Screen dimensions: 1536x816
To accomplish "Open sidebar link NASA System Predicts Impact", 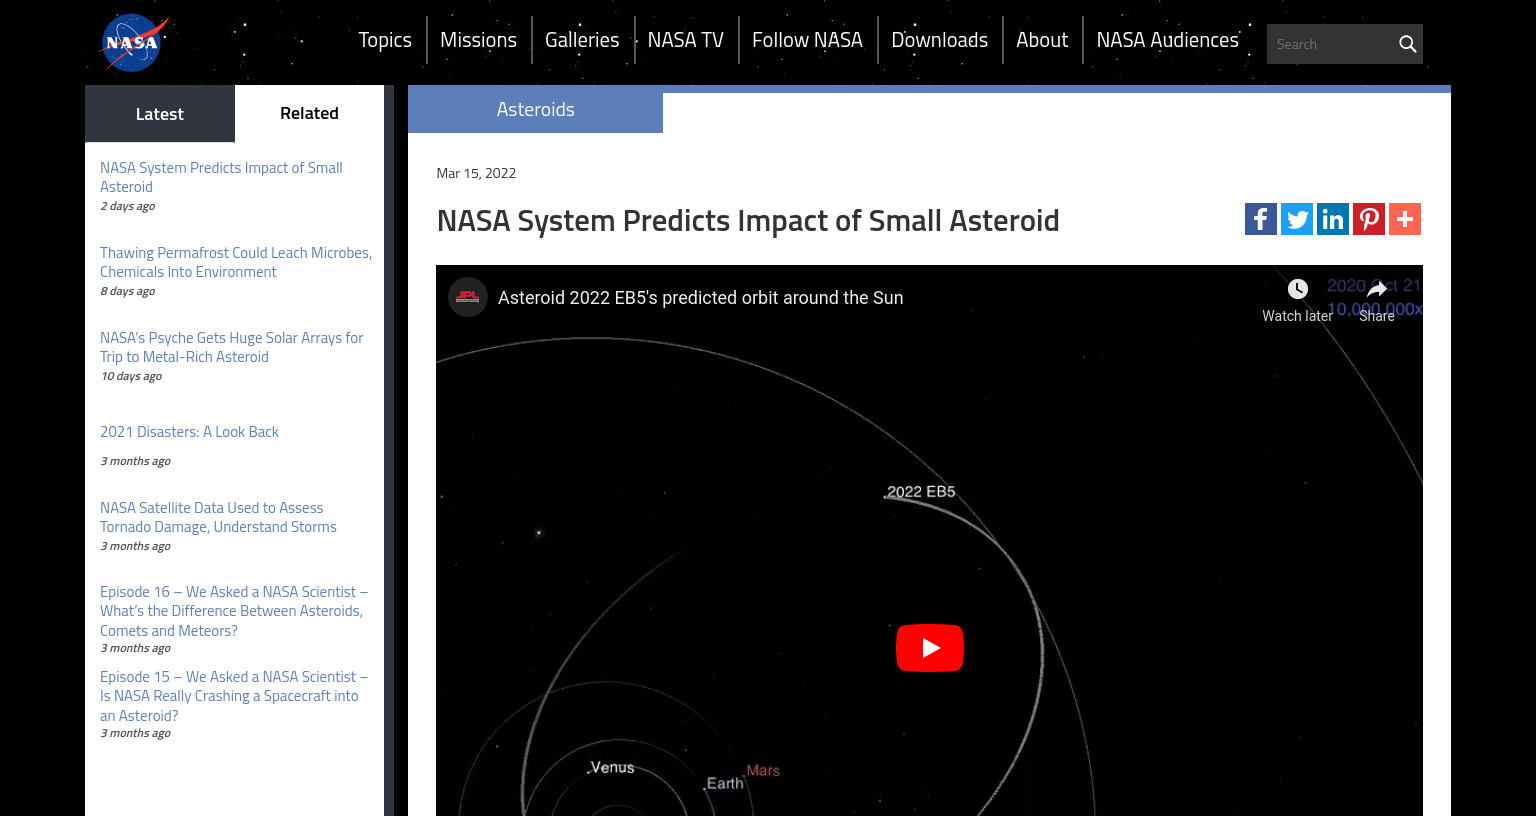I will (221, 177).
